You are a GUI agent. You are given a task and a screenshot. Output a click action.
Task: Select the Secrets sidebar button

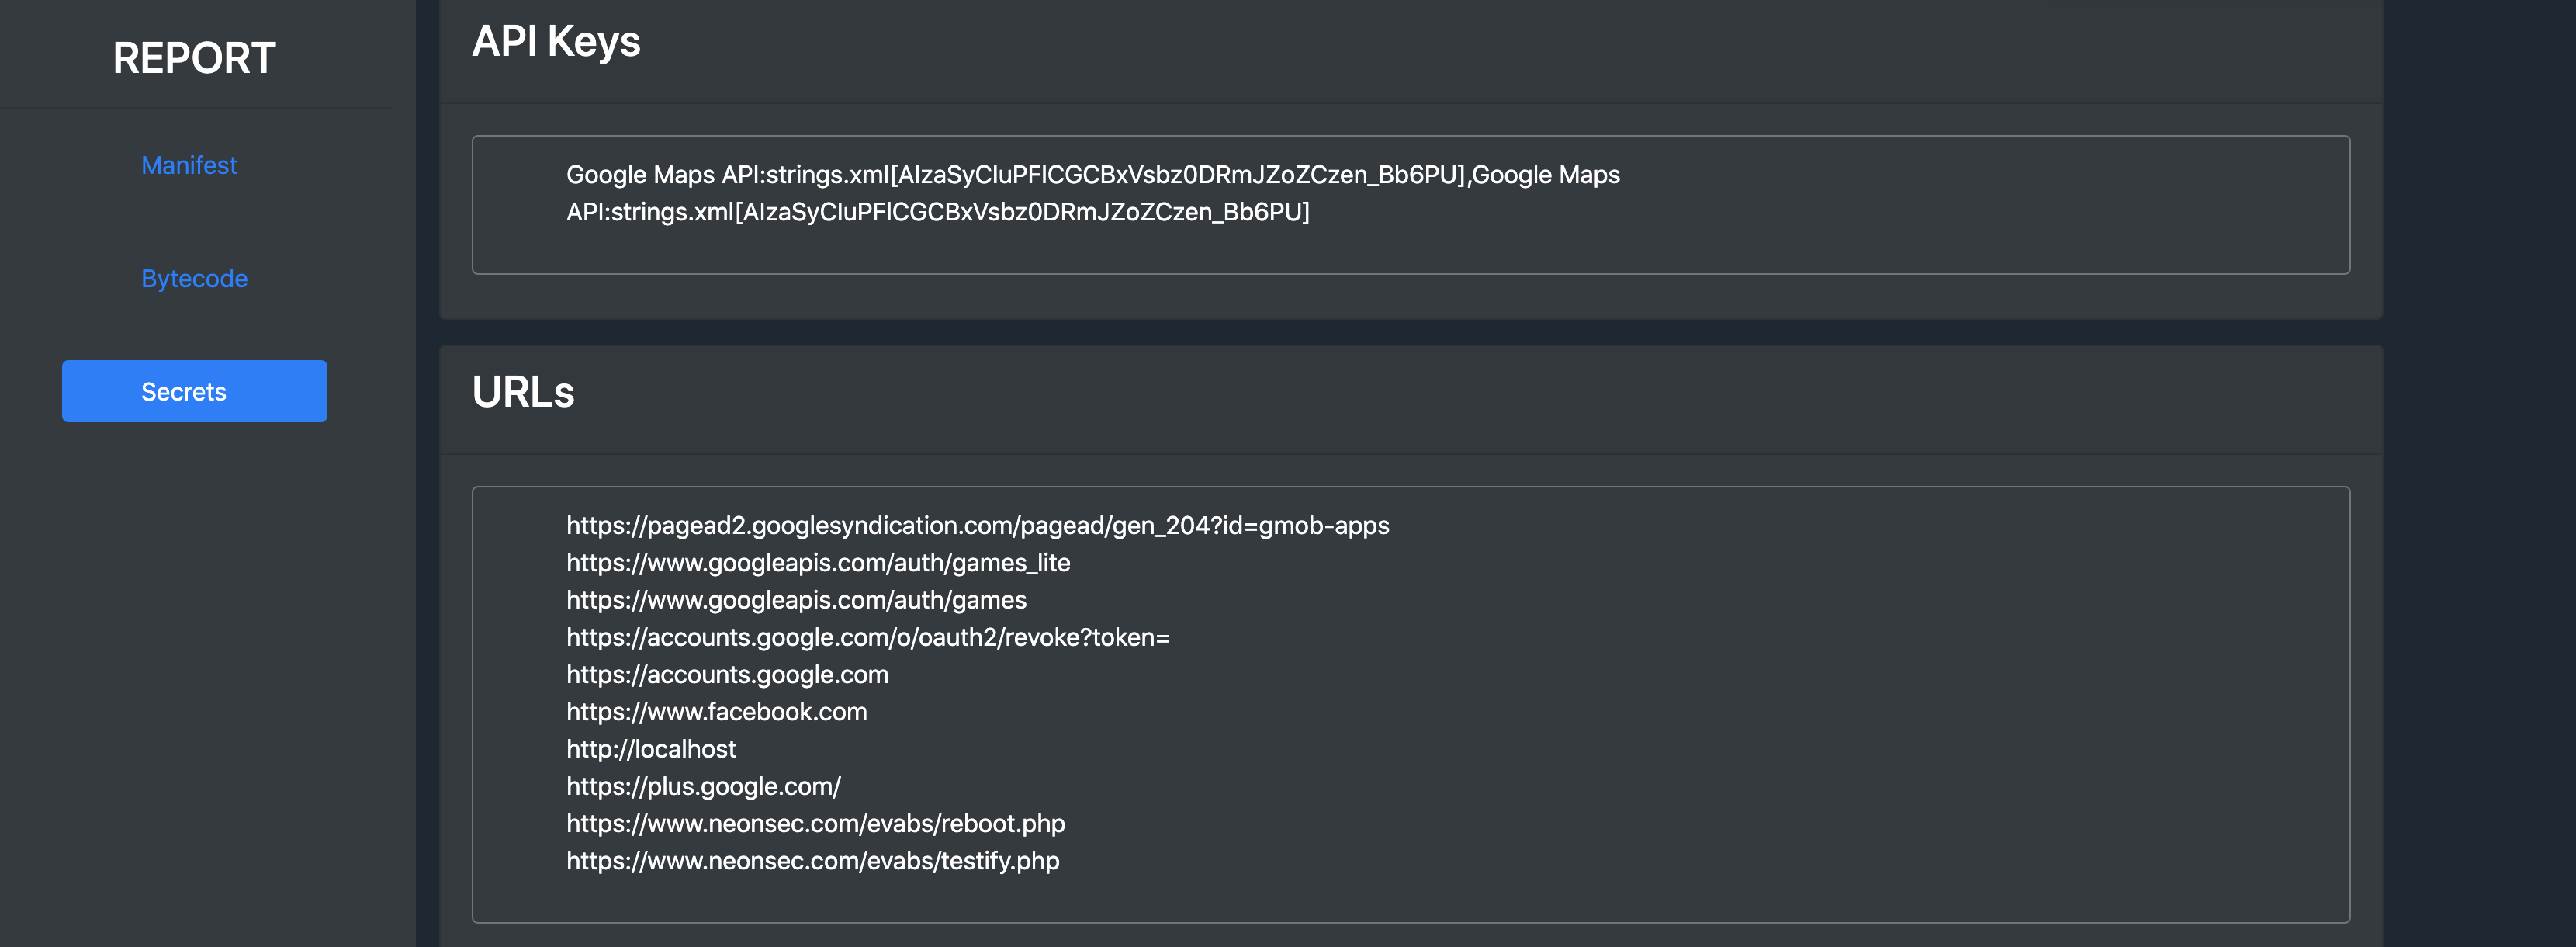194,391
